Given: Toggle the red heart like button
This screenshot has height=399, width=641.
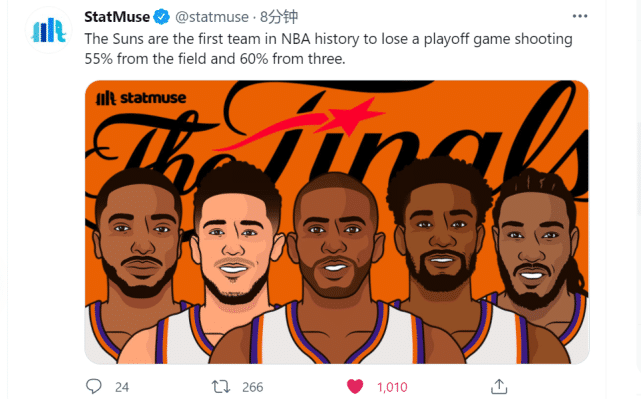Looking at the screenshot, I should (355, 386).
